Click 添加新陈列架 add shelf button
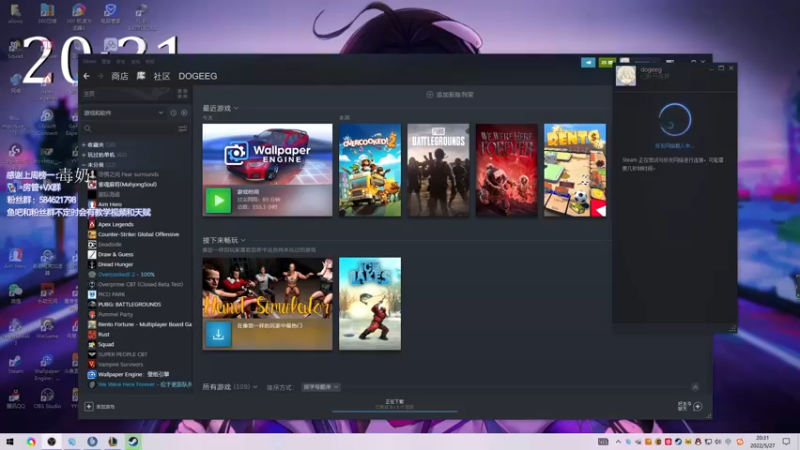The image size is (800, 450). coord(450,94)
